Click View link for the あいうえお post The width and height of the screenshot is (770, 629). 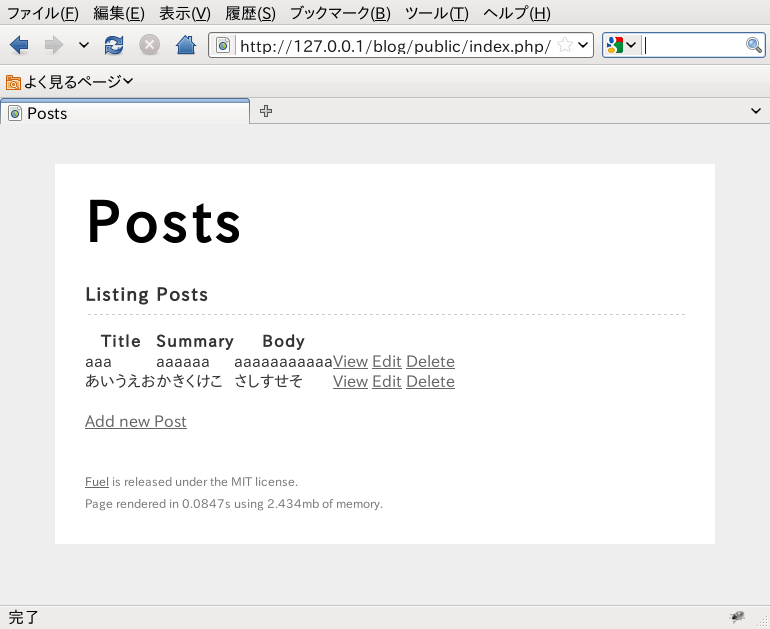click(350, 382)
